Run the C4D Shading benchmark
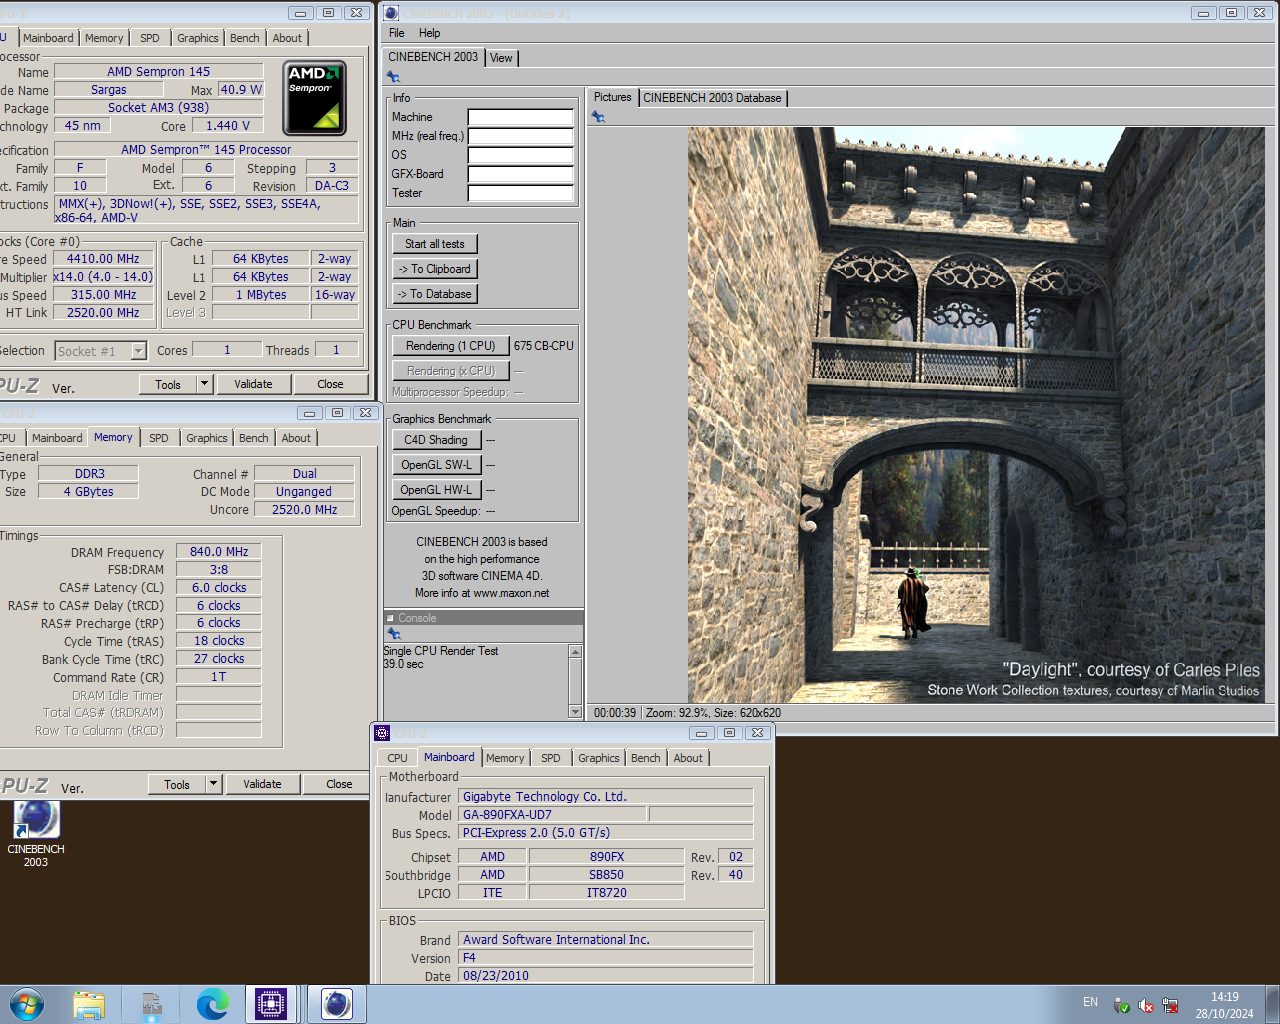 coord(436,440)
